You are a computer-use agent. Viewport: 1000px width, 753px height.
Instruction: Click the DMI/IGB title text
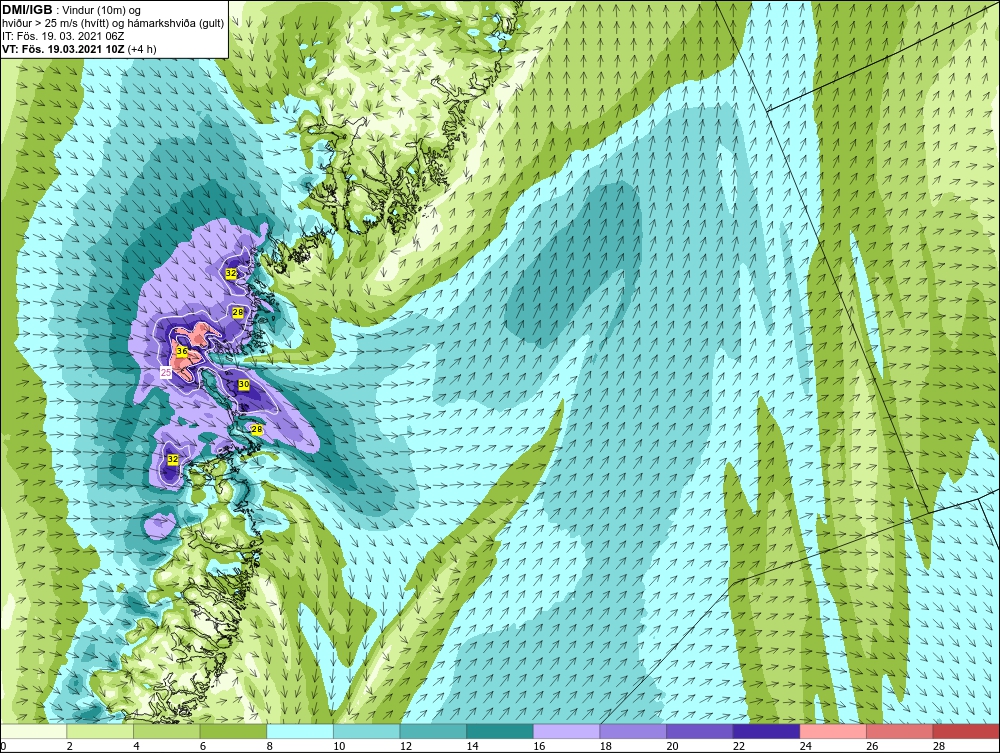pyautogui.click(x=27, y=10)
